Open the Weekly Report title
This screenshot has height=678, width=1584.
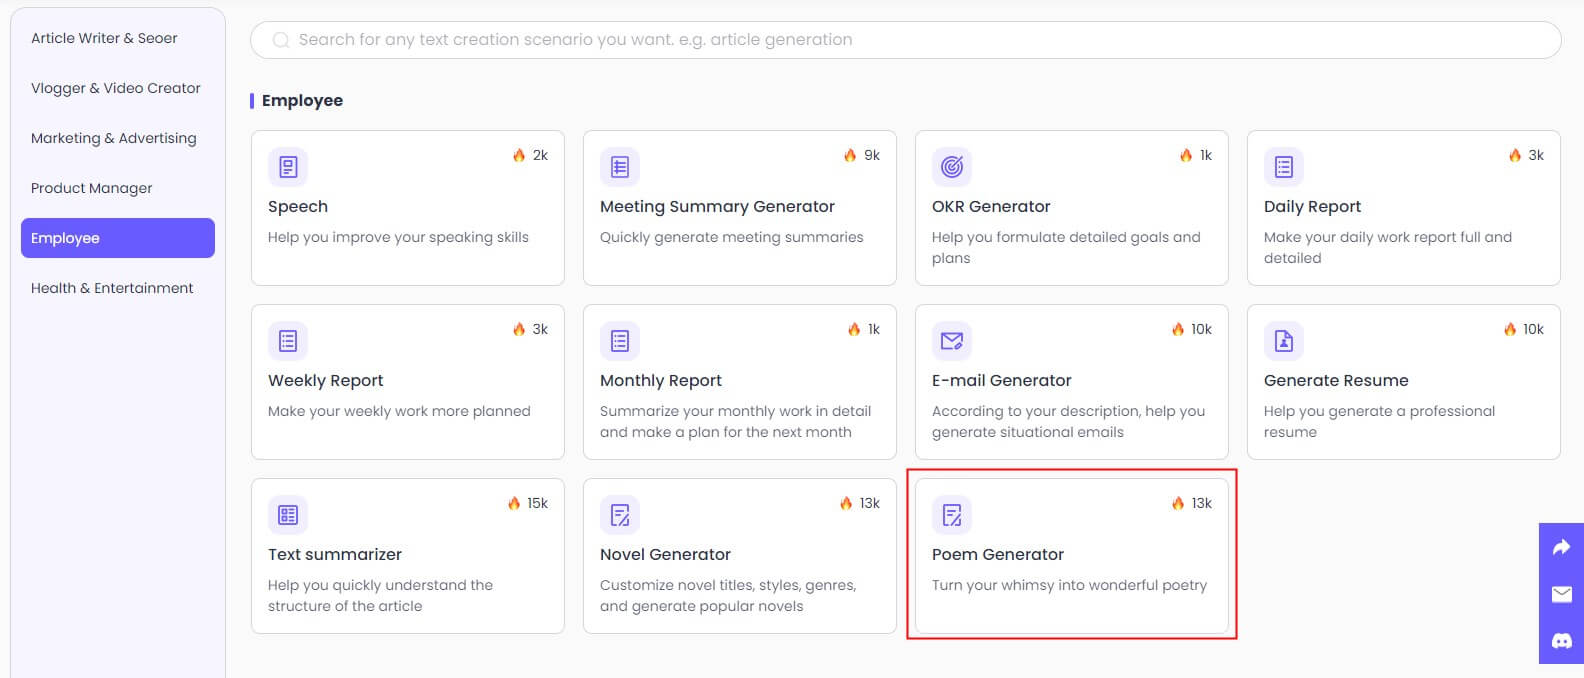pos(325,381)
